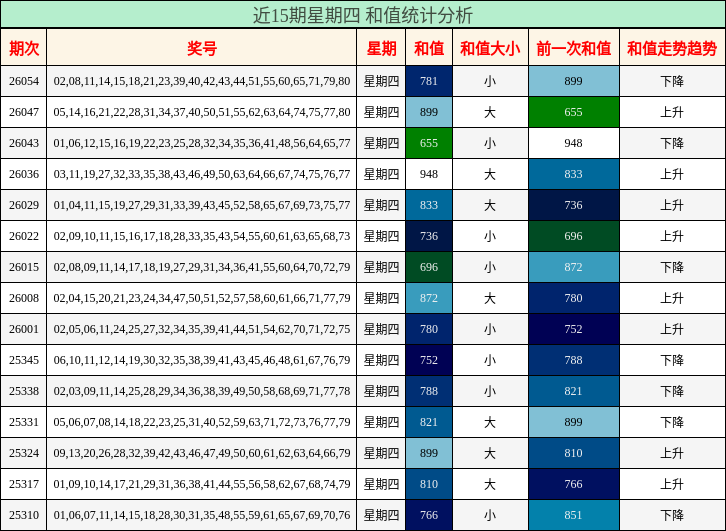This screenshot has height=531, width=726.
Task: Click previous sum 872 in row 26015
Action: coord(574,267)
